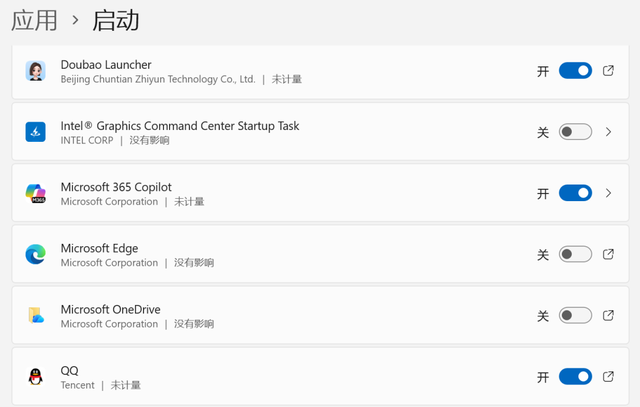Viewport: 640px width, 407px height.
Task: Expand Microsoft 365 Copilot details chevron
Action: [609, 193]
